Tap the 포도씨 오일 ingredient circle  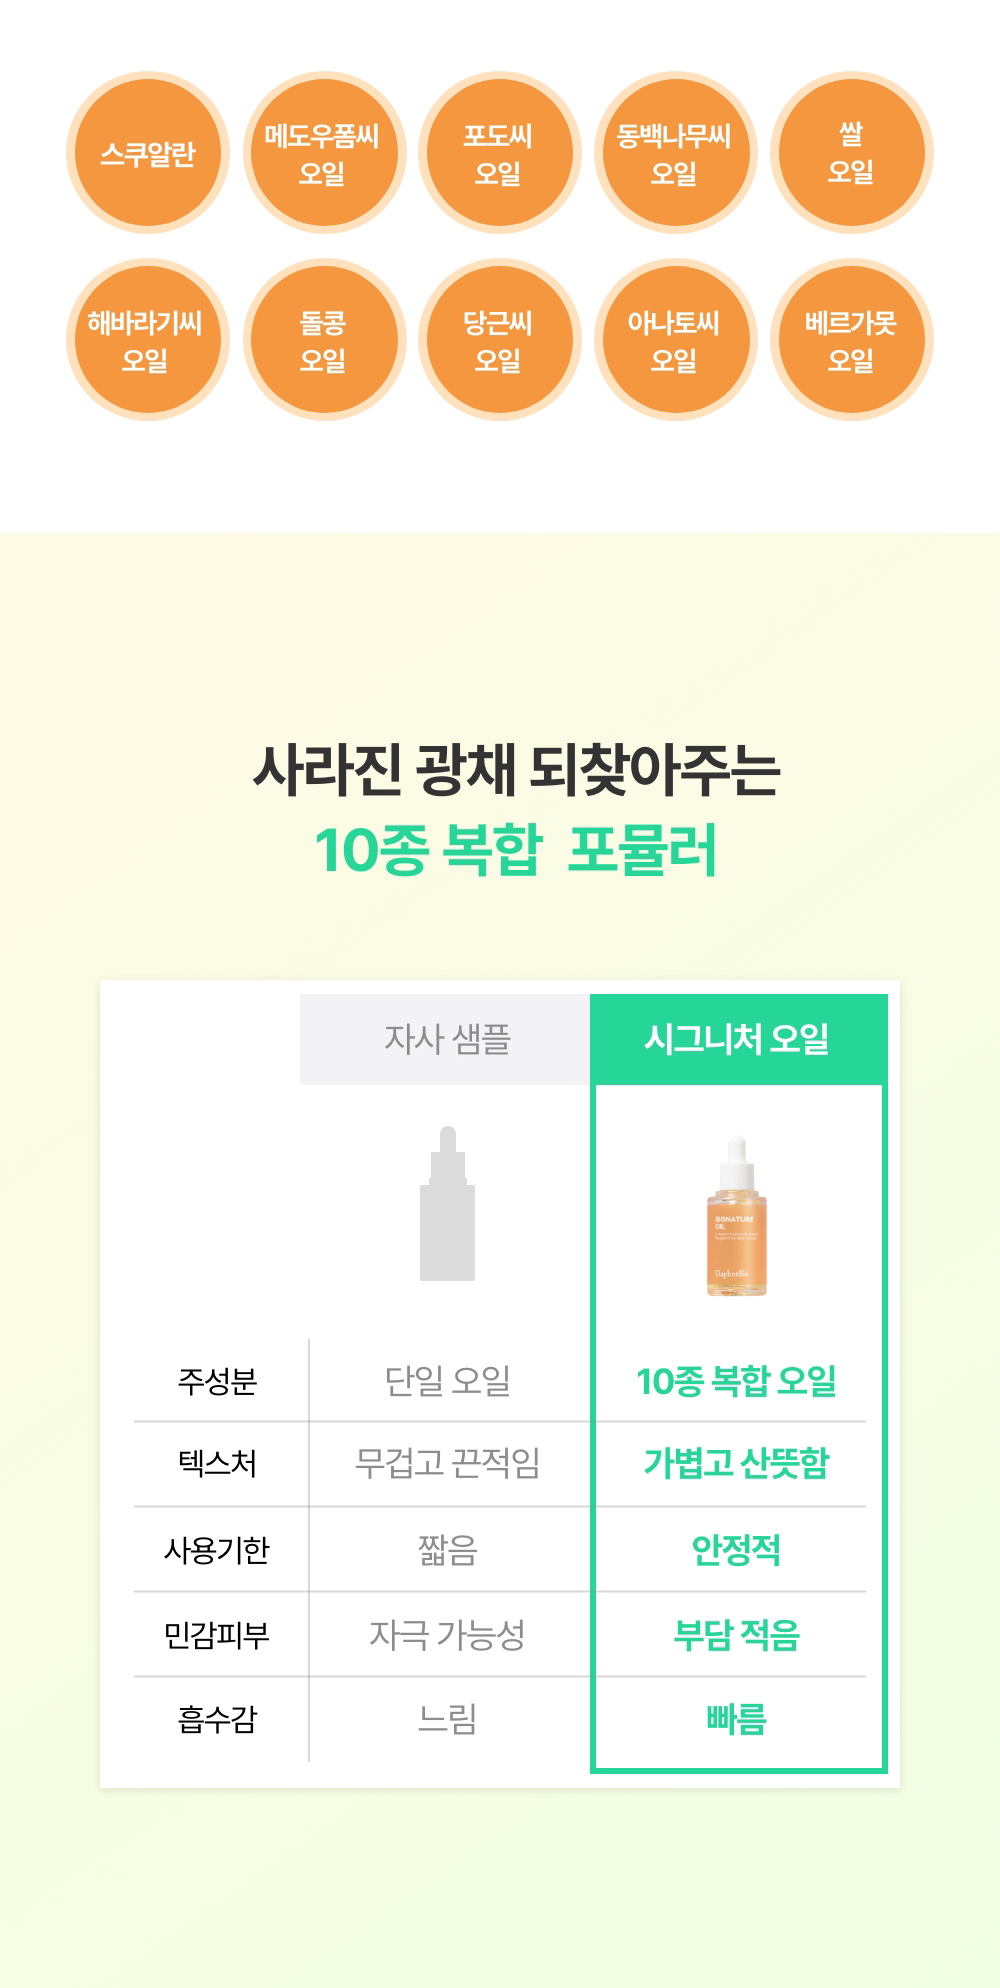[x=500, y=153]
